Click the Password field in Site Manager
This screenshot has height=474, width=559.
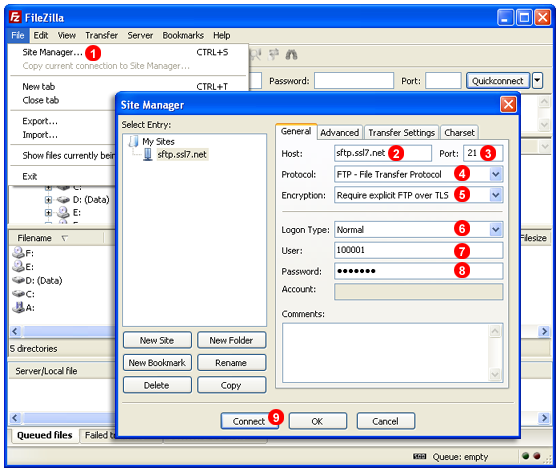click(x=419, y=271)
